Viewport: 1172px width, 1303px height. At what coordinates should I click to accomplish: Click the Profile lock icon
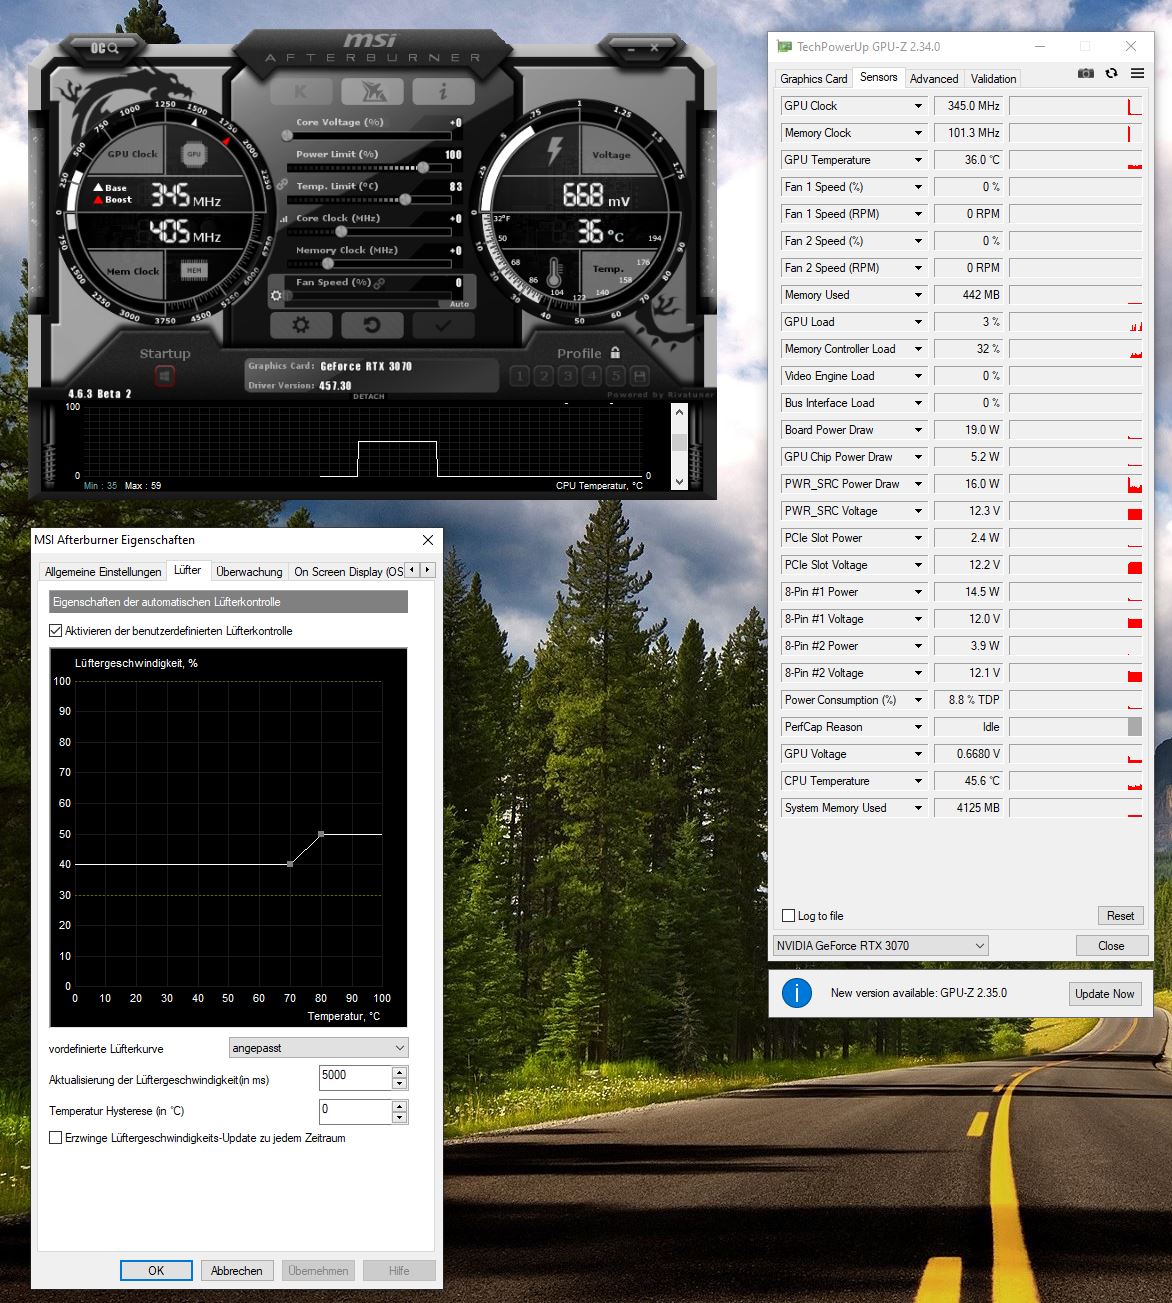[x=615, y=353]
